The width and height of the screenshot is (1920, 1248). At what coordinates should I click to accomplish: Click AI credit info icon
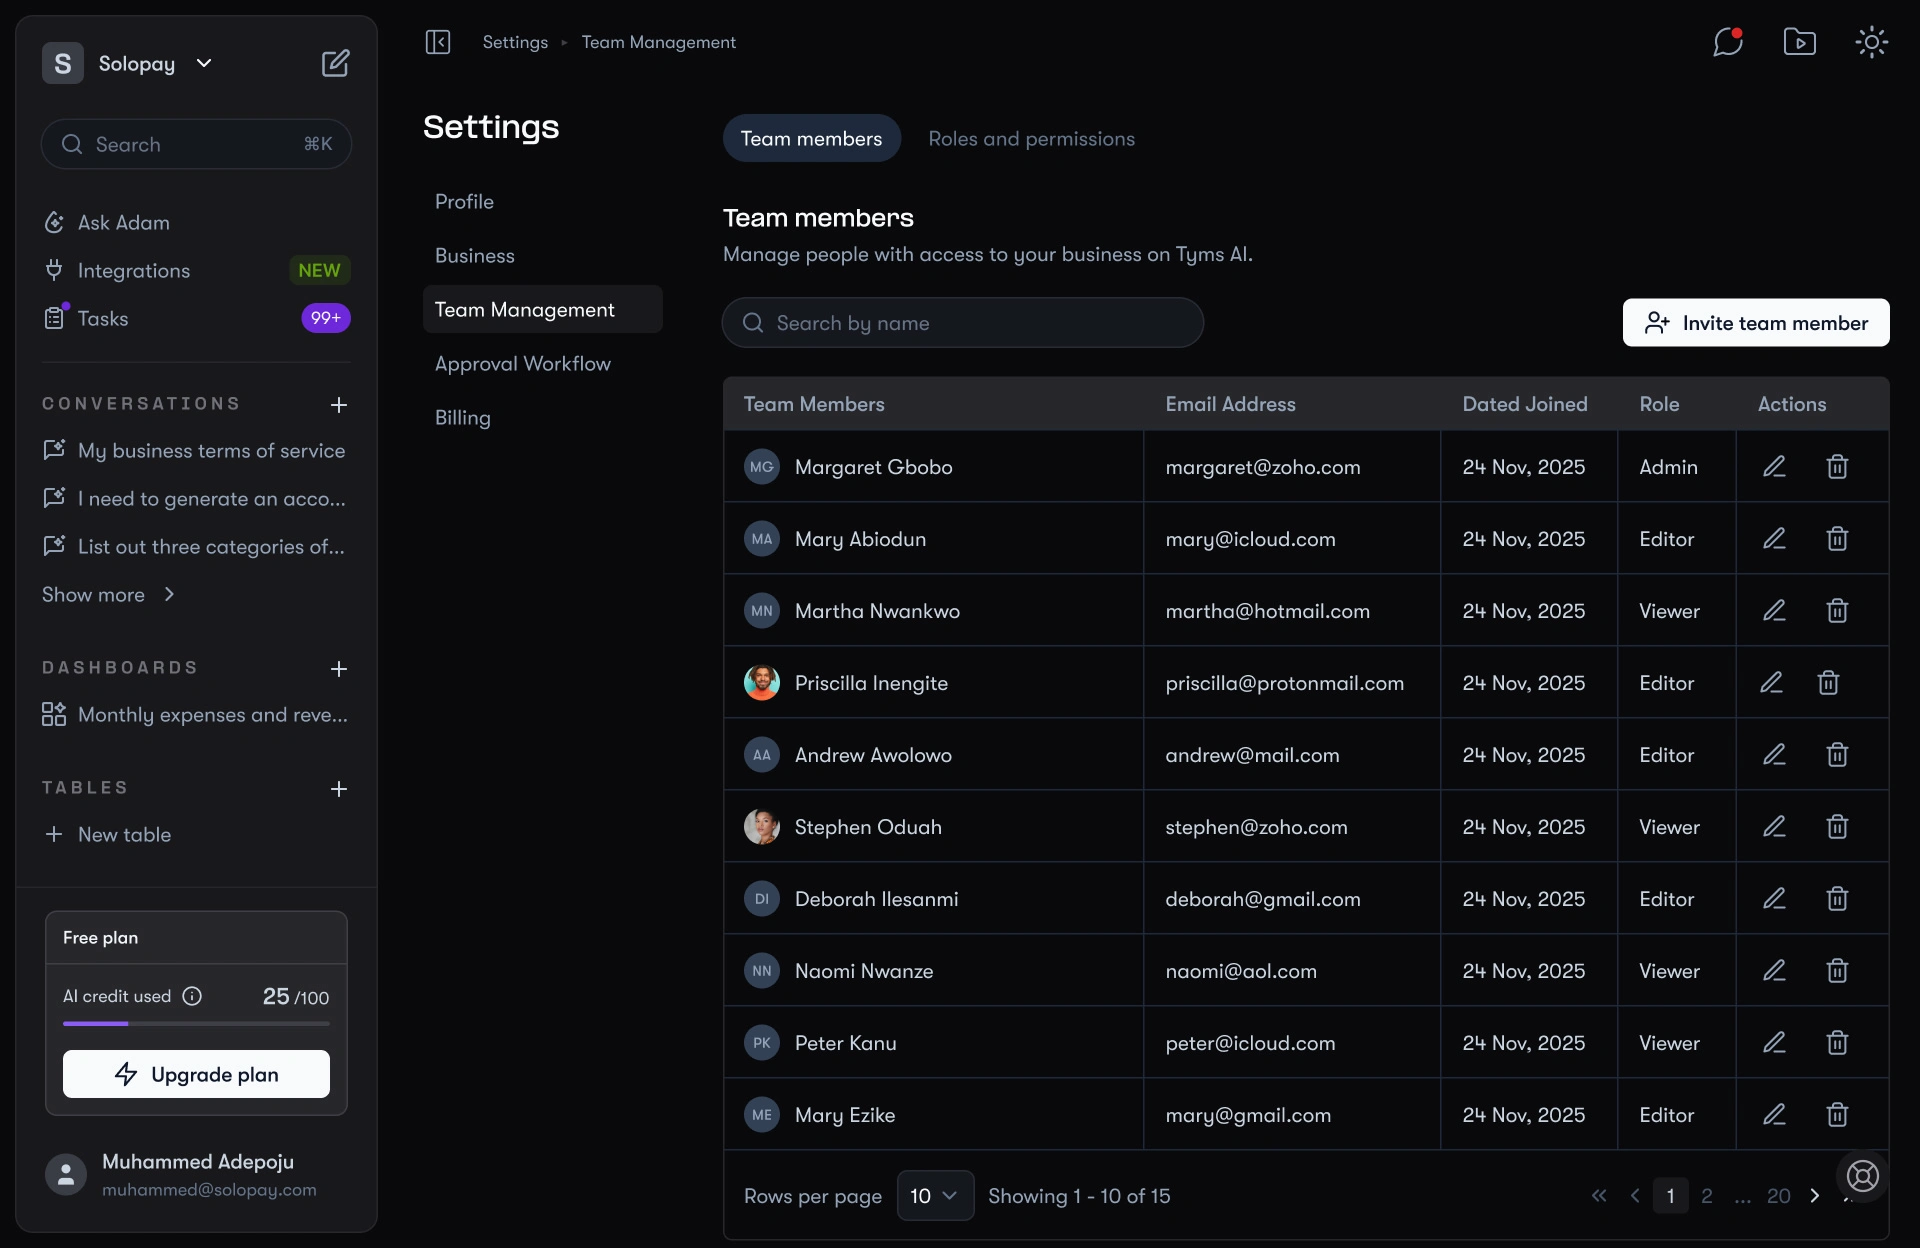point(192,996)
